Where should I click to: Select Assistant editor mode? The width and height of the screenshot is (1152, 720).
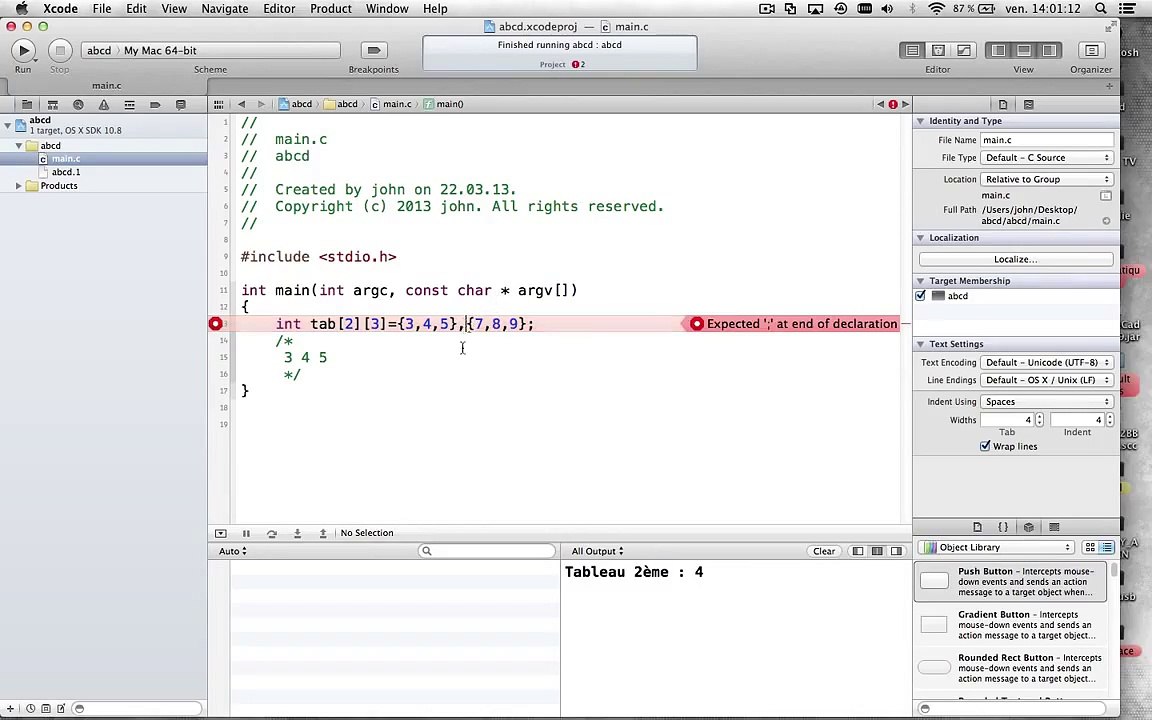tap(938, 50)
